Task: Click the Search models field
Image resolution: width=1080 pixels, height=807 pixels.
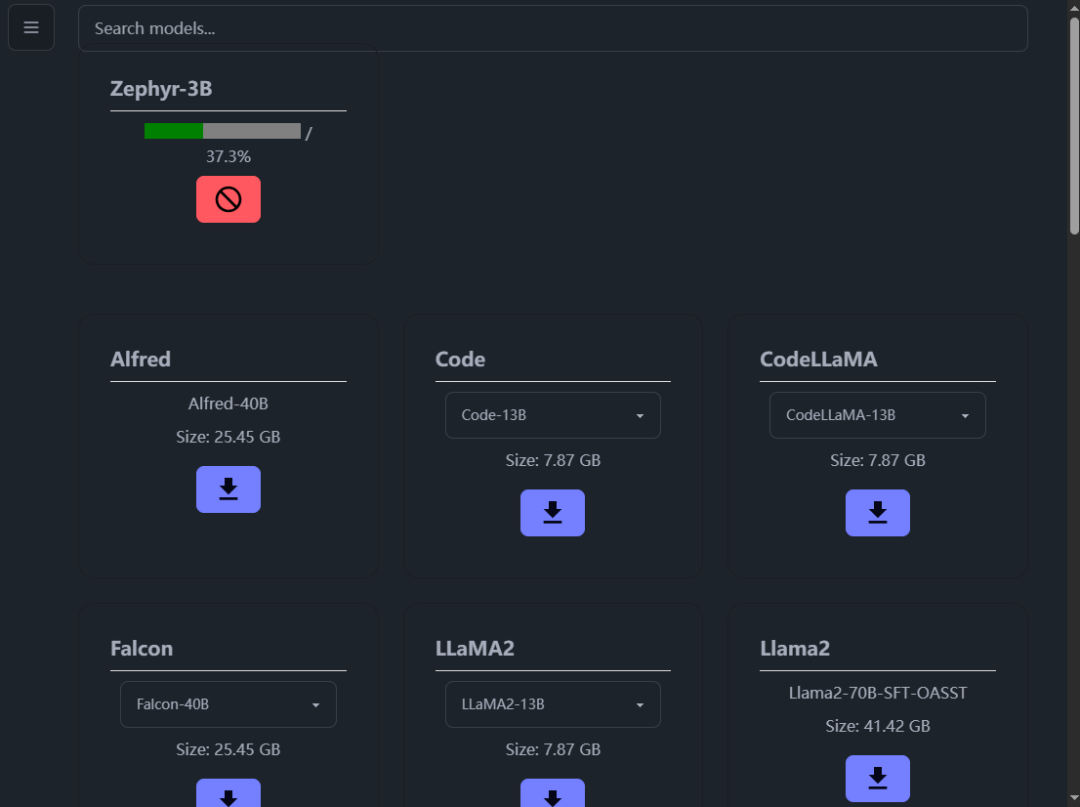Action: click(552, 28)
